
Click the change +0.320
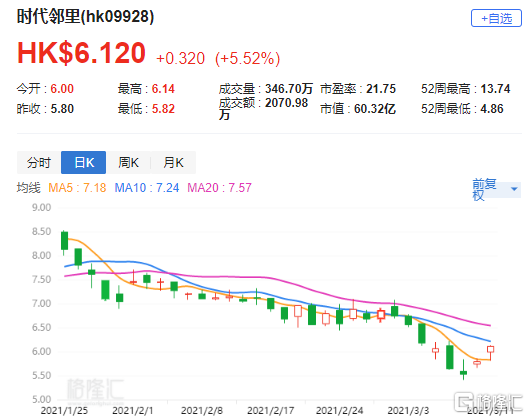(x=180, y=58)
